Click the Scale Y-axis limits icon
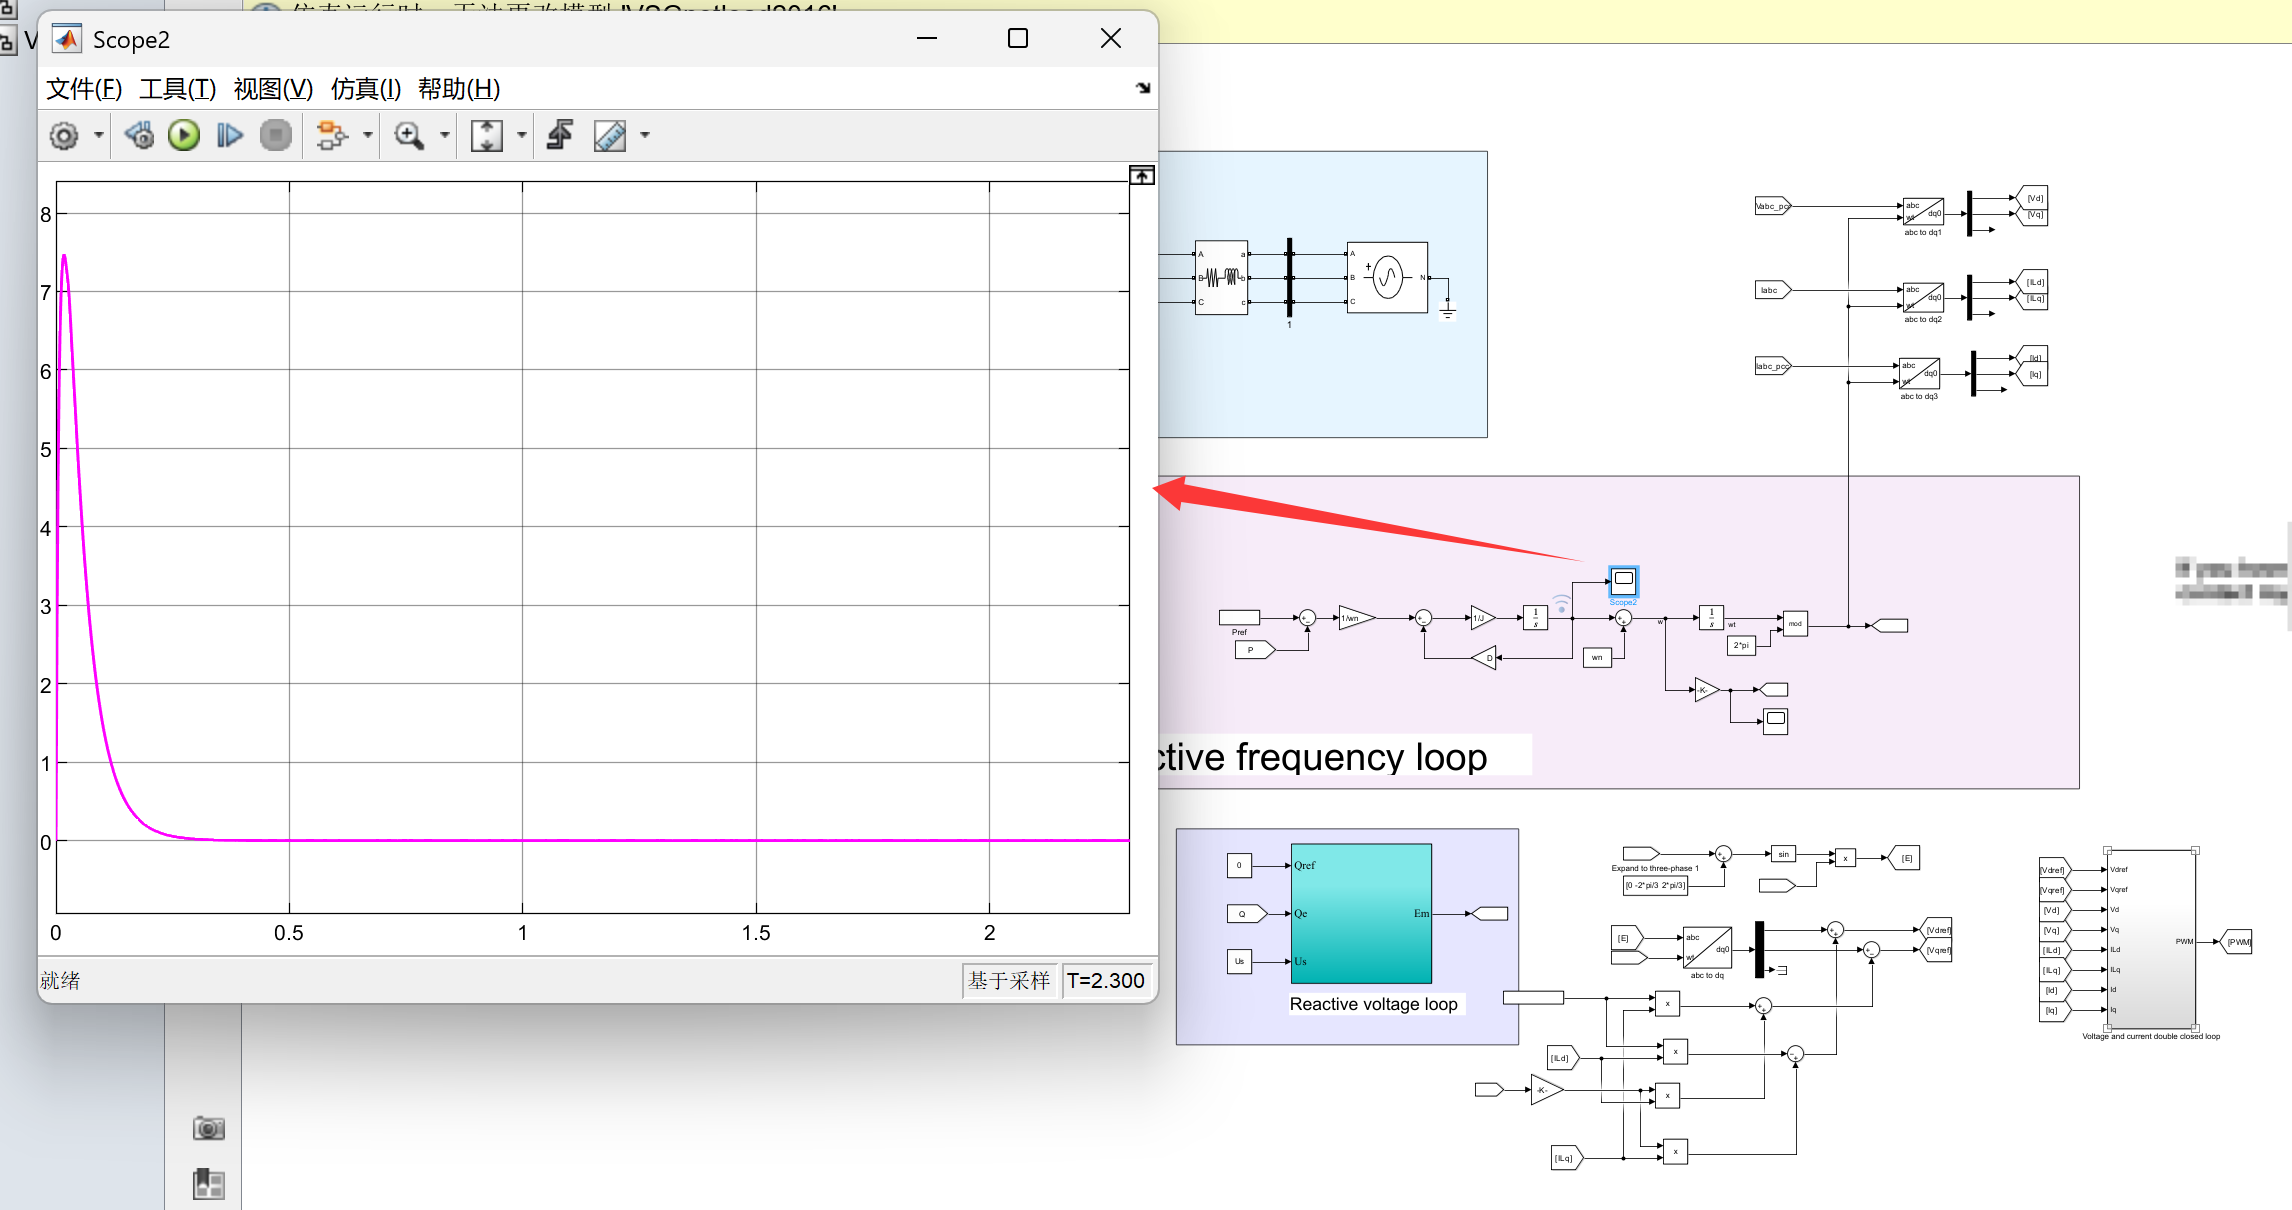The image size is (2292, 1210). pyautogui.click(x=487, y=136)
